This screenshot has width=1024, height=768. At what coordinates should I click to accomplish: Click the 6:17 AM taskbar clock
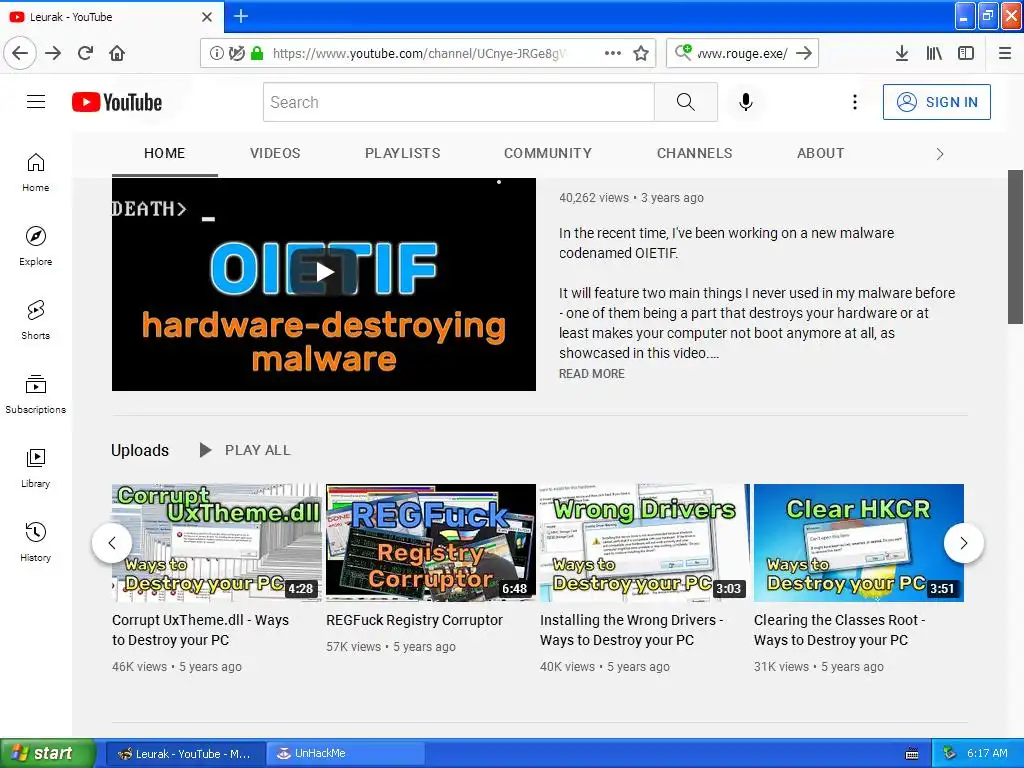[x=987, y=753]
